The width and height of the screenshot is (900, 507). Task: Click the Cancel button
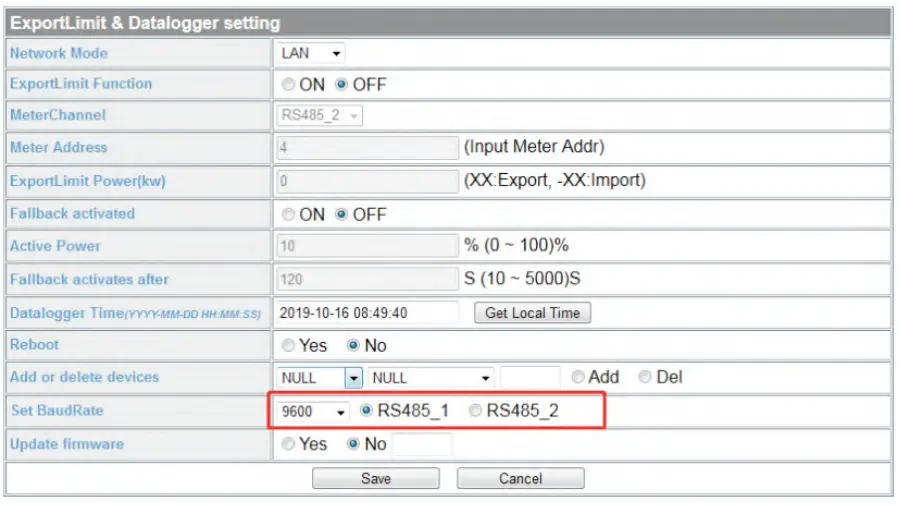tap(521, 478)
